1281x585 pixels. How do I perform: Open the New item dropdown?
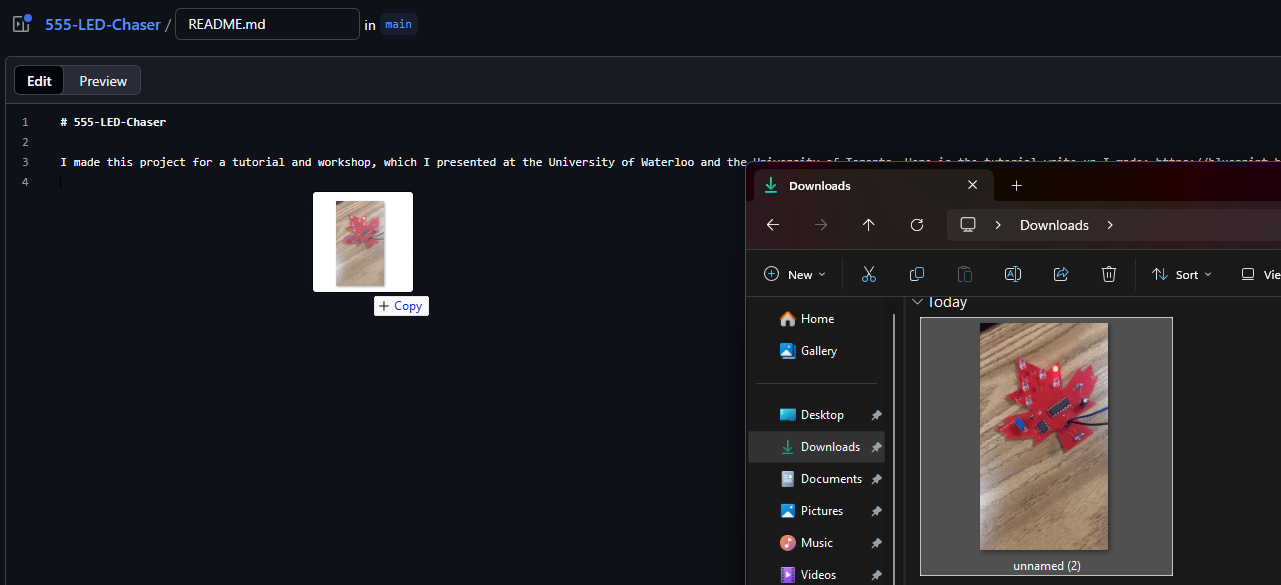(x=795, y=274)
